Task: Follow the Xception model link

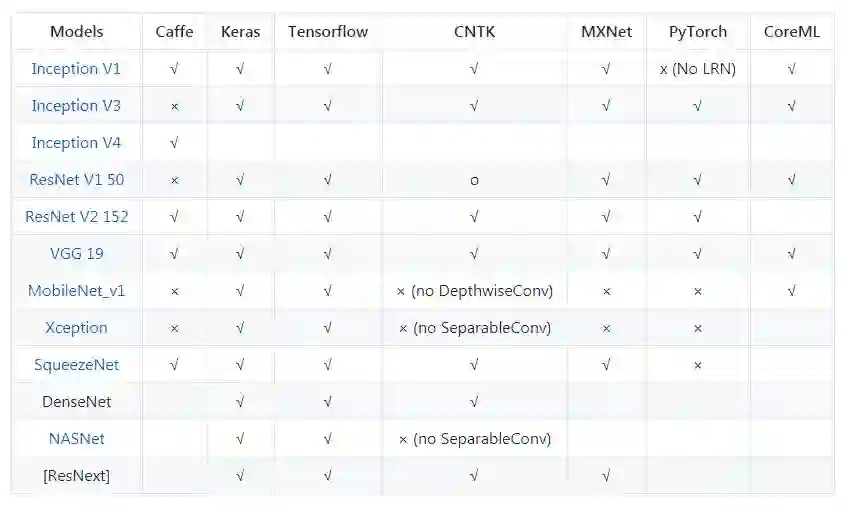Action: point(76,328)
